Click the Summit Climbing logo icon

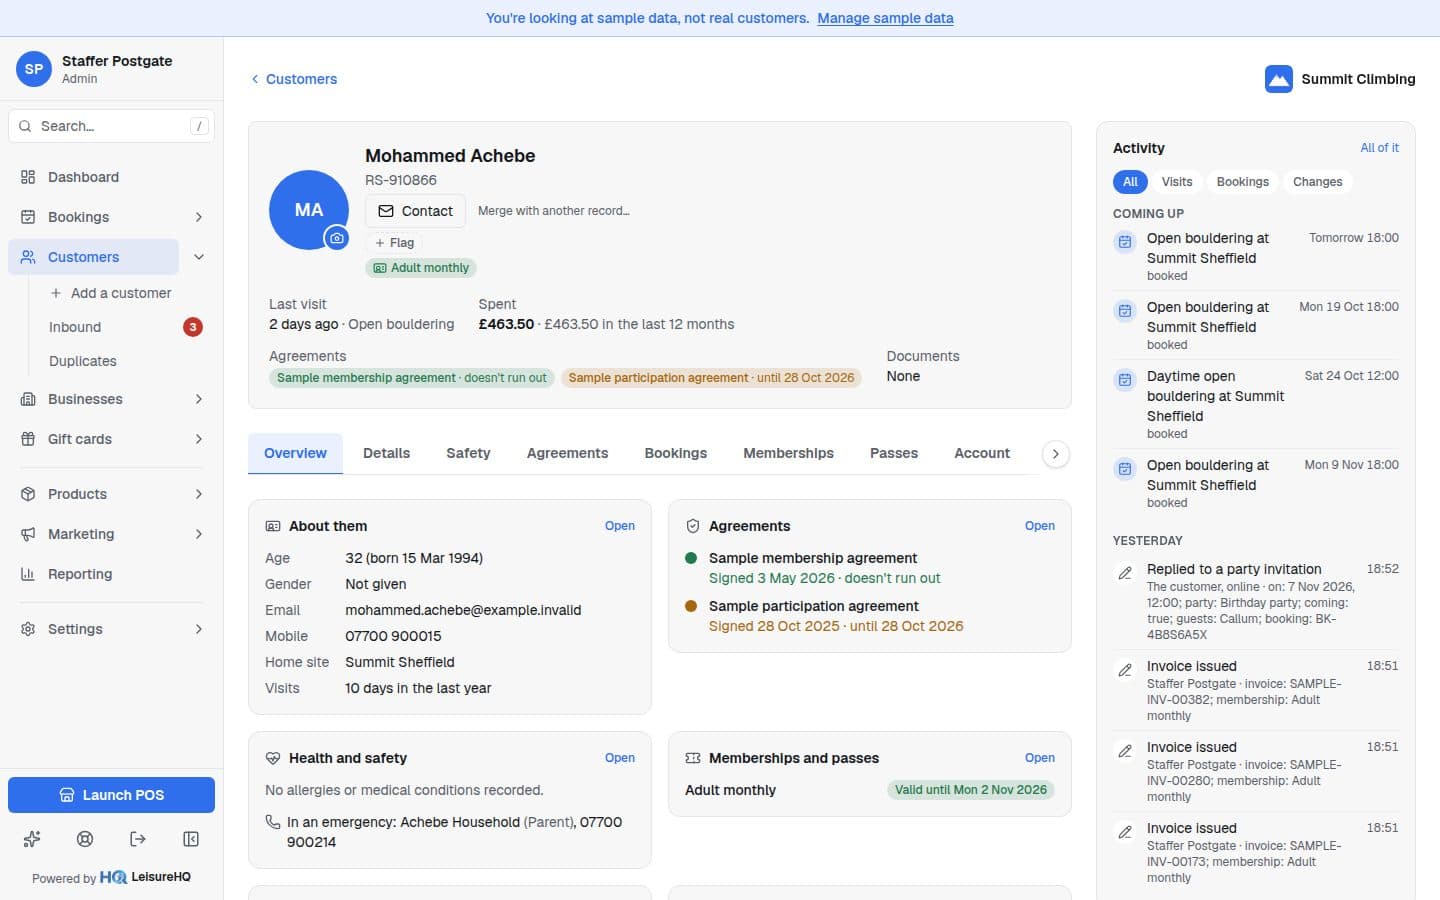coord(1279,79)
